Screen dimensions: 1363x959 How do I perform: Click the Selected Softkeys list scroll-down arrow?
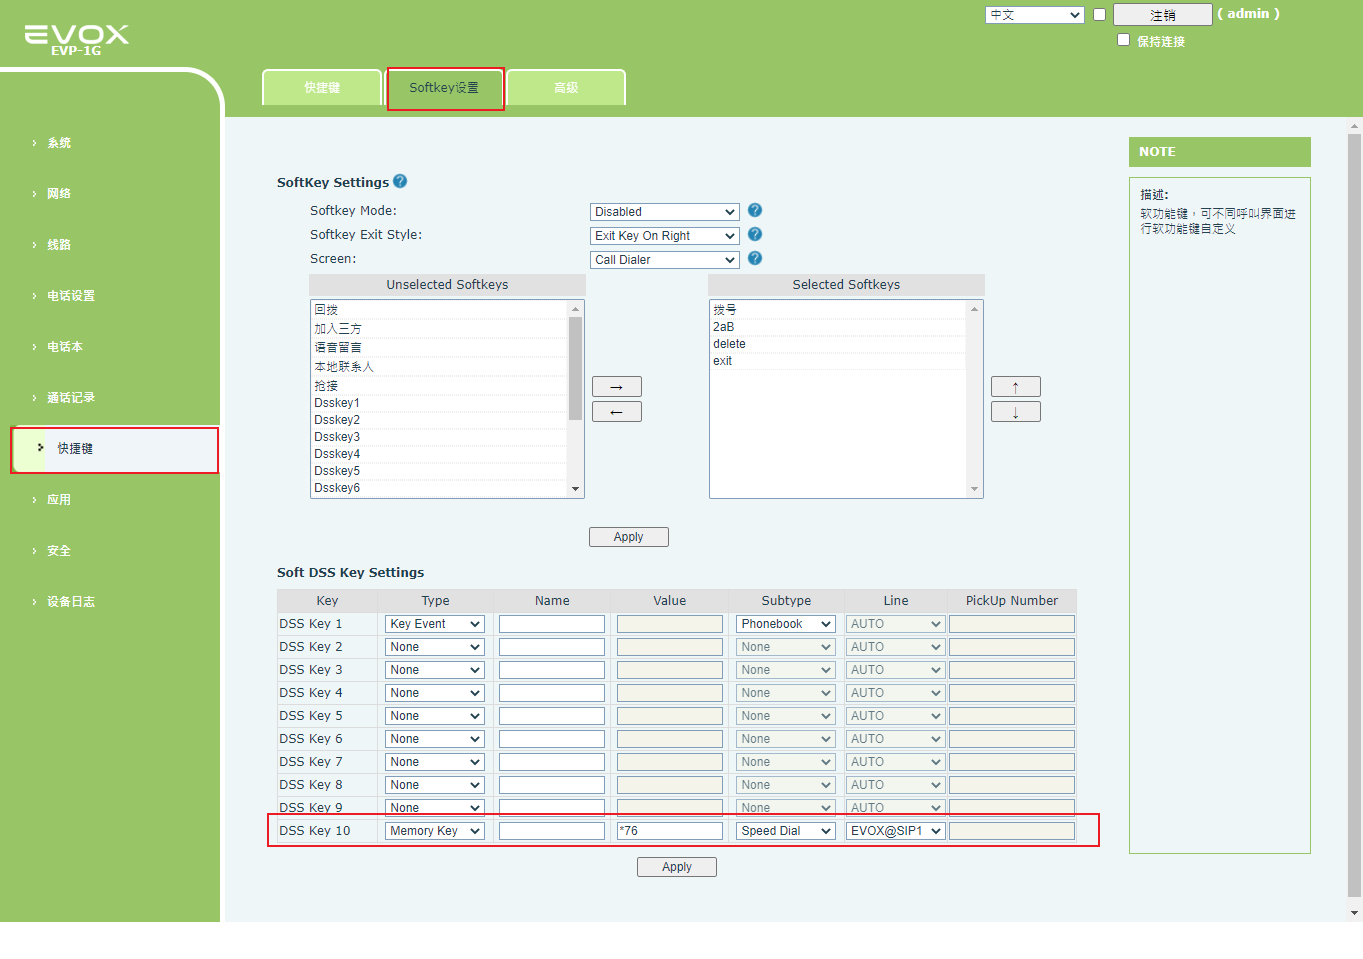(x=974, y=489)
